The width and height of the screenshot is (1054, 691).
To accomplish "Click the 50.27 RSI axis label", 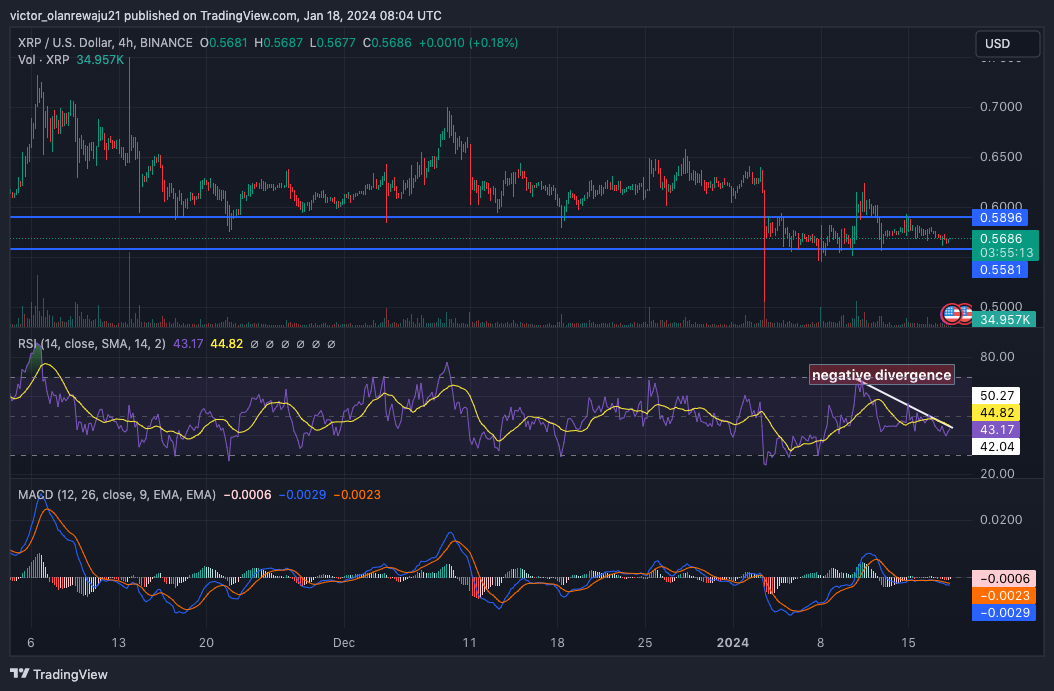I will coord(996,395).
